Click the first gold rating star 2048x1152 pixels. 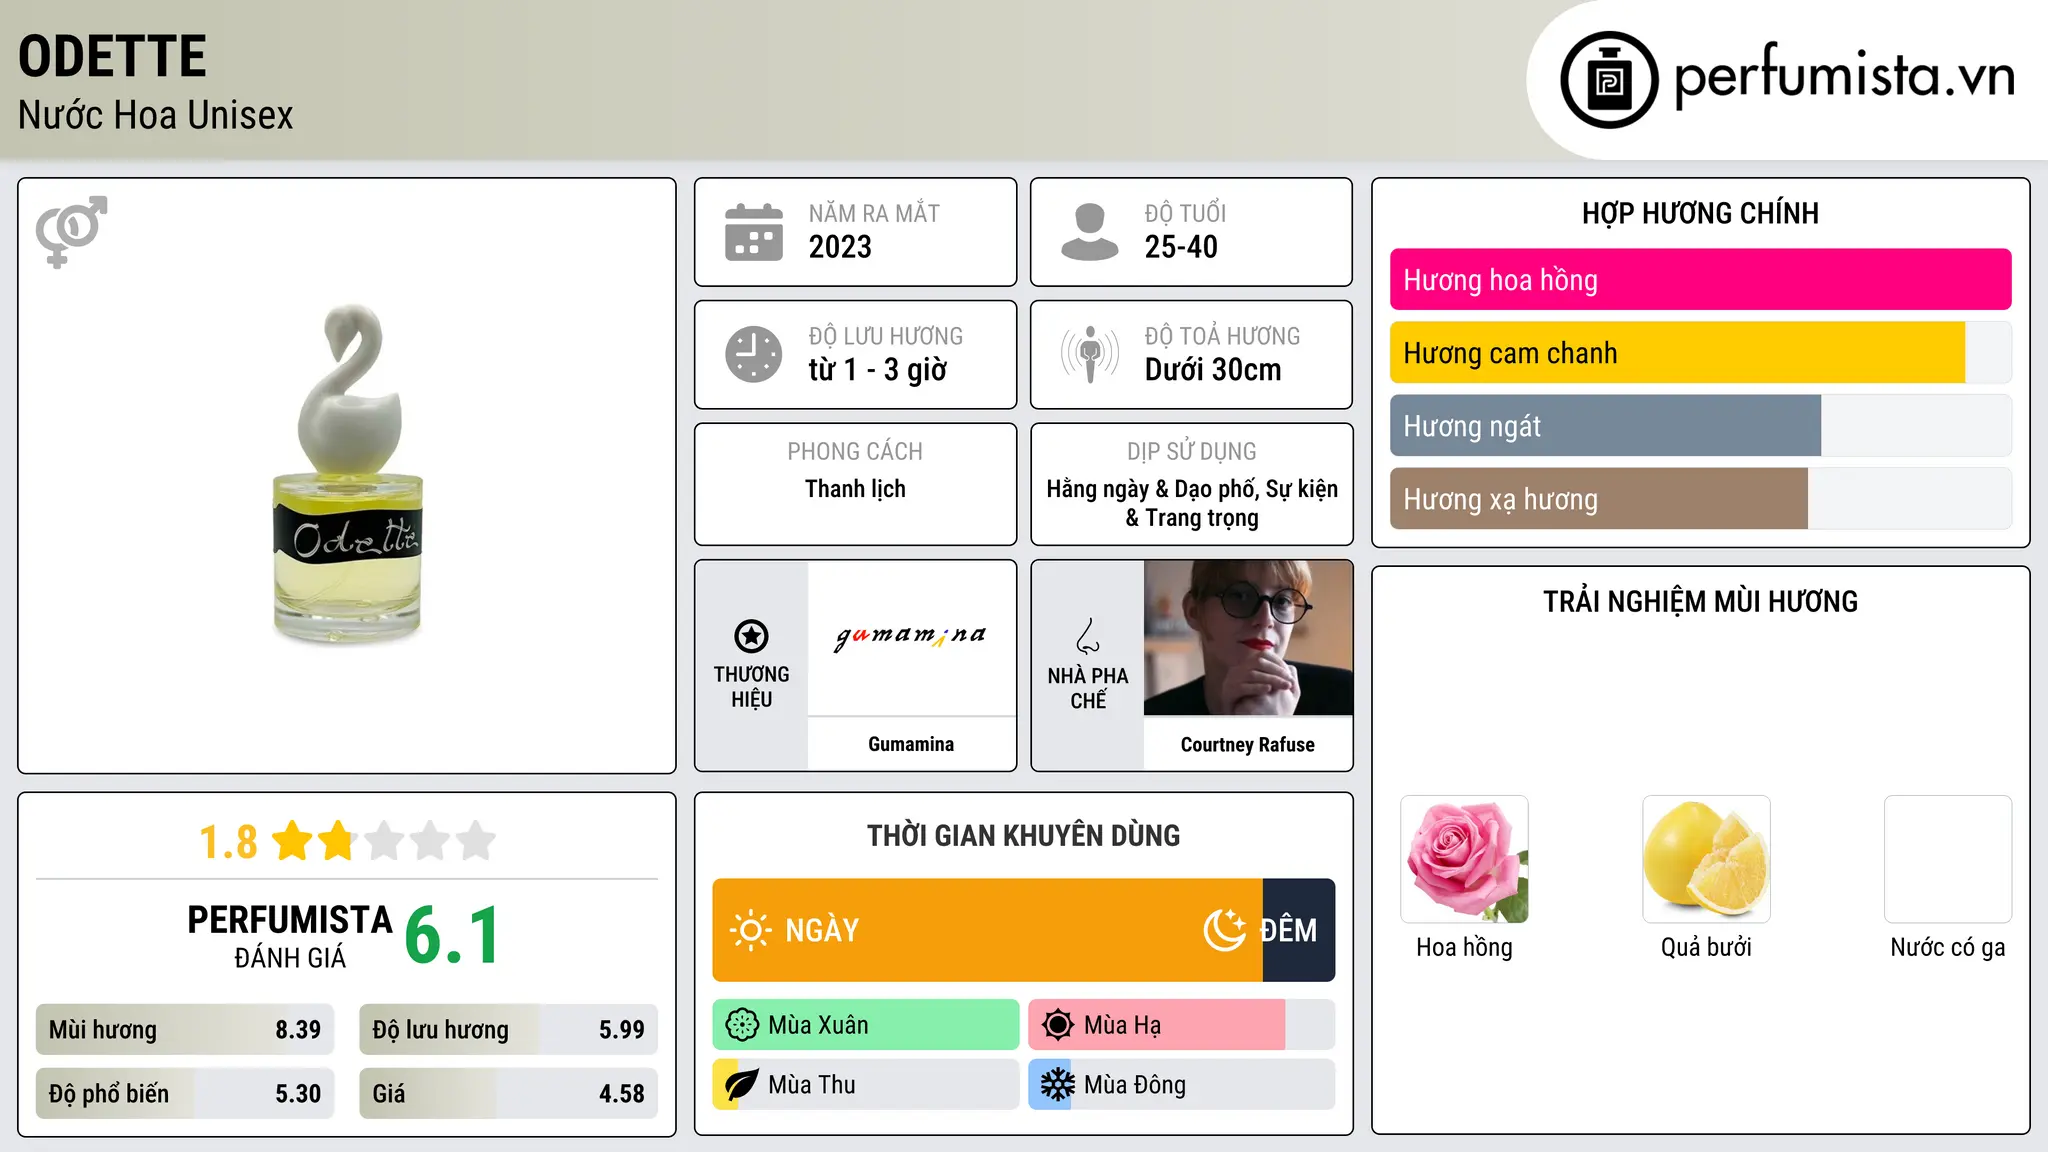point(293,841)
